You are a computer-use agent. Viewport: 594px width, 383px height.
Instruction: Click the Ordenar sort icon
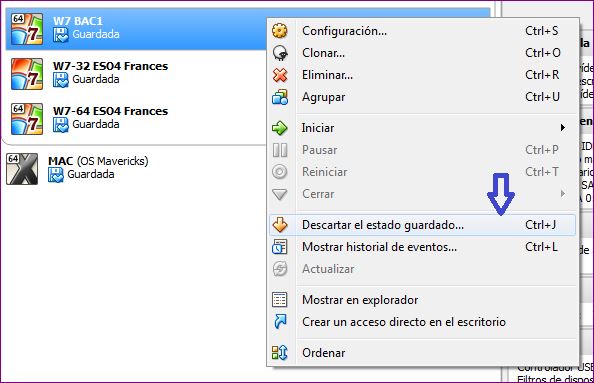(x=280, y=353)
